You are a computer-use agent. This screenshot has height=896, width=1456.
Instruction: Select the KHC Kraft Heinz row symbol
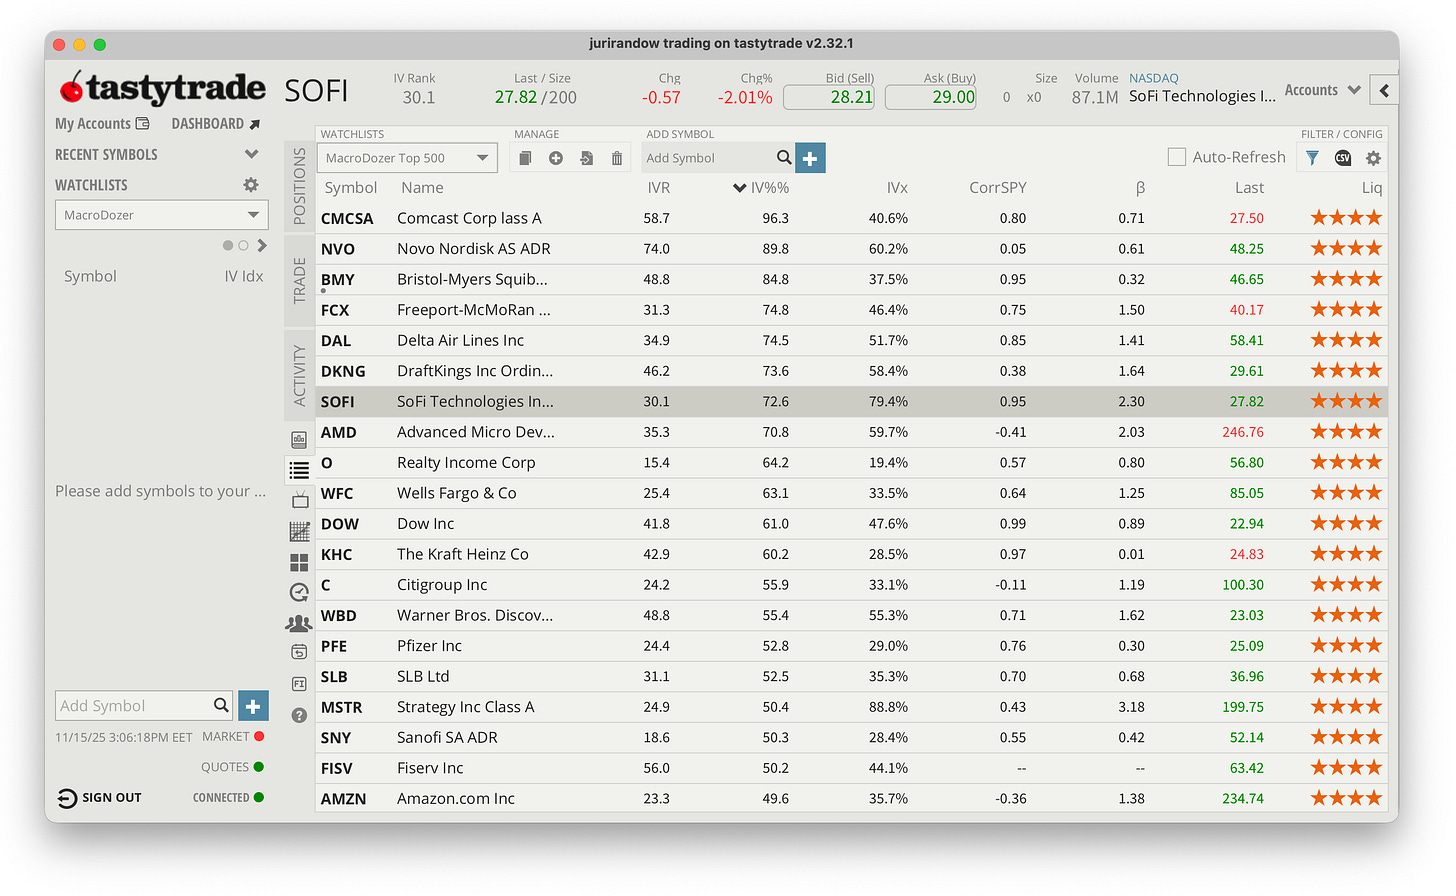pyautogui.click(x=336, y=554)
